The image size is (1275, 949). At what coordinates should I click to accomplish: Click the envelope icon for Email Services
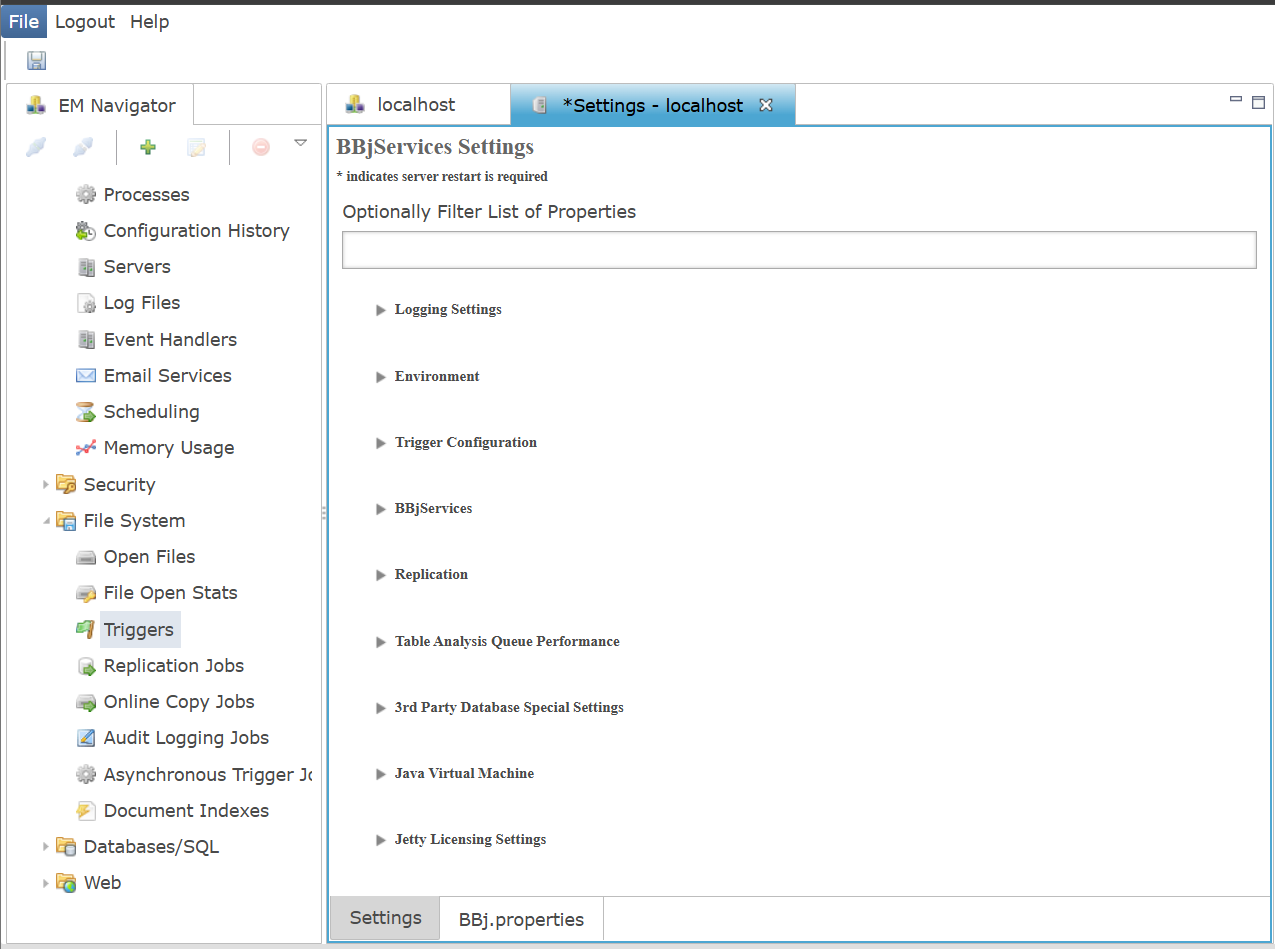pyautogui.click(x=86, y=376)
